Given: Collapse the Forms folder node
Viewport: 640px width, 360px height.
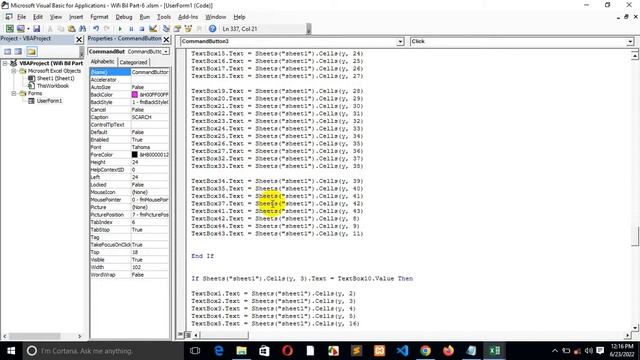Looking at the screenshot, I should click(x=14, y=93).
